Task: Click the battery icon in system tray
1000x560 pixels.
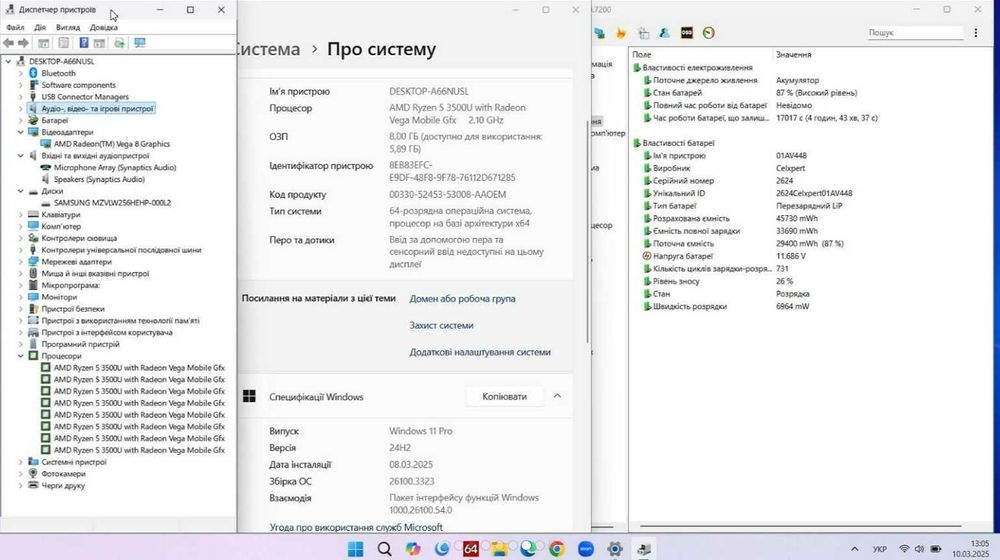Action: pyautogui.click(x=936, y=549)
